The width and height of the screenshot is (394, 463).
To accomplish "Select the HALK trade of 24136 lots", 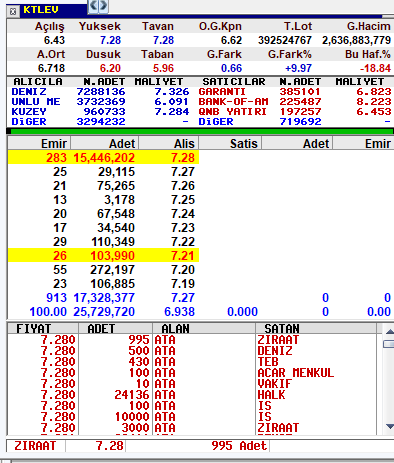I will [192, 395].
